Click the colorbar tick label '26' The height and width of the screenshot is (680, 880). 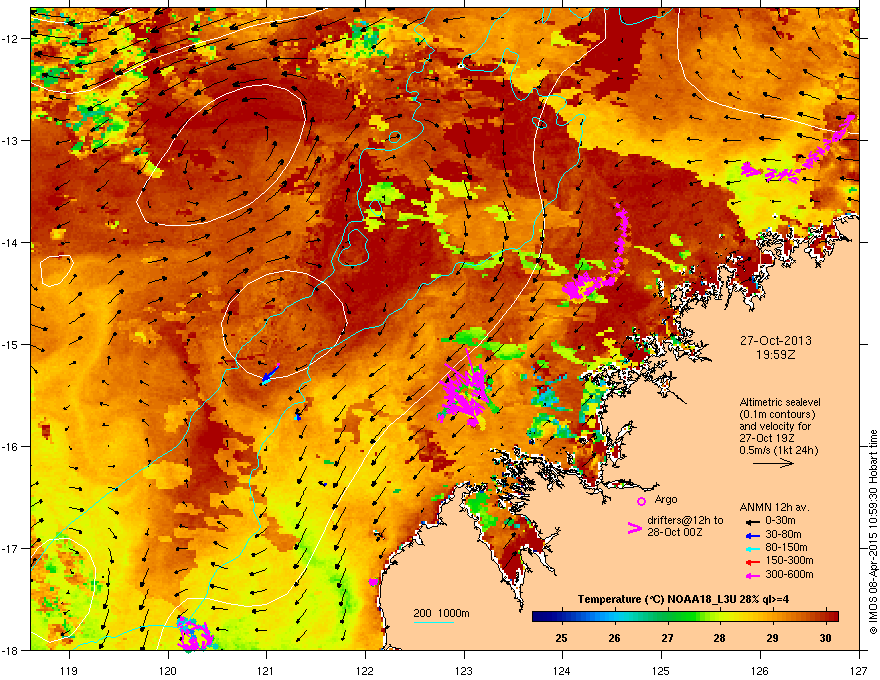click(x=615, y=638)
